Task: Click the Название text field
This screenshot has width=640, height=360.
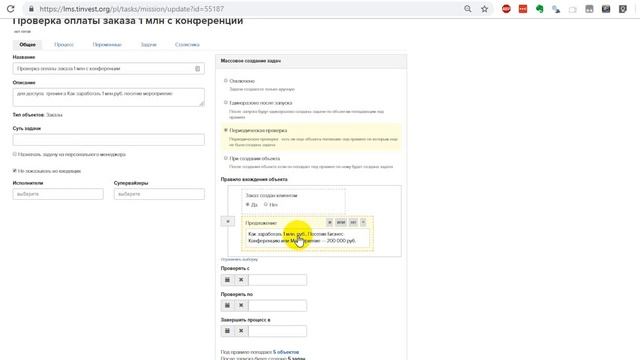Action: pyautogui.click(x=109, y=69)
